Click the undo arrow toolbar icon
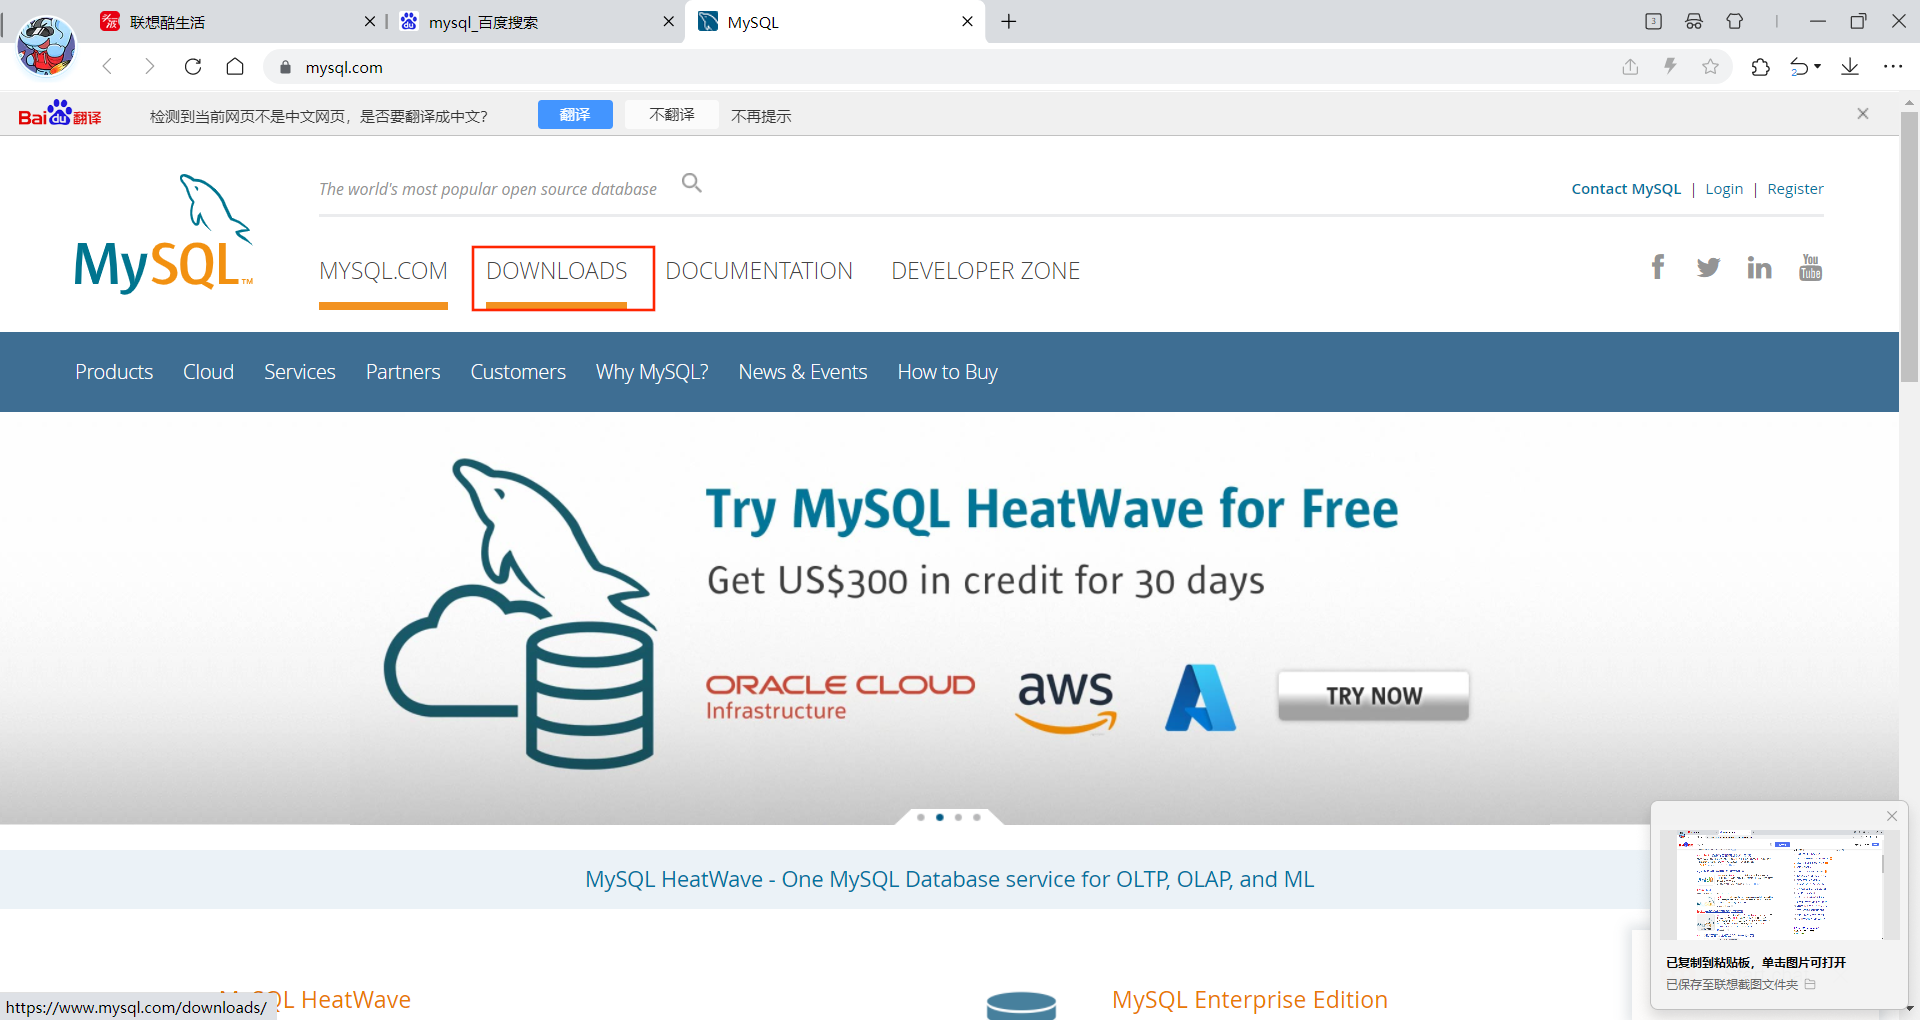The width and height of the screenshot is (1920, 1020). pyautogui.click(x=1800, y=67)
